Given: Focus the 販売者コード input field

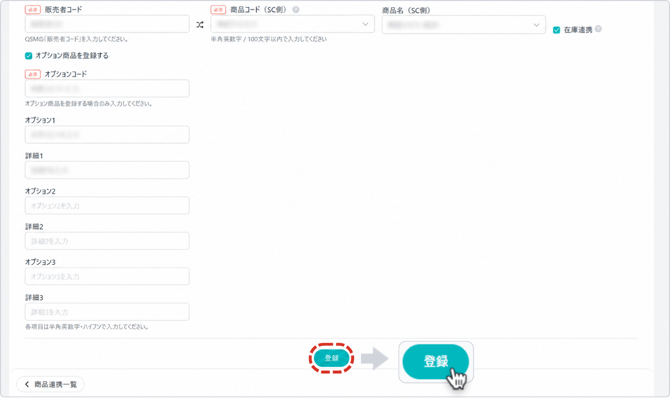Looking at the screenshot, I should coord(107,24).
